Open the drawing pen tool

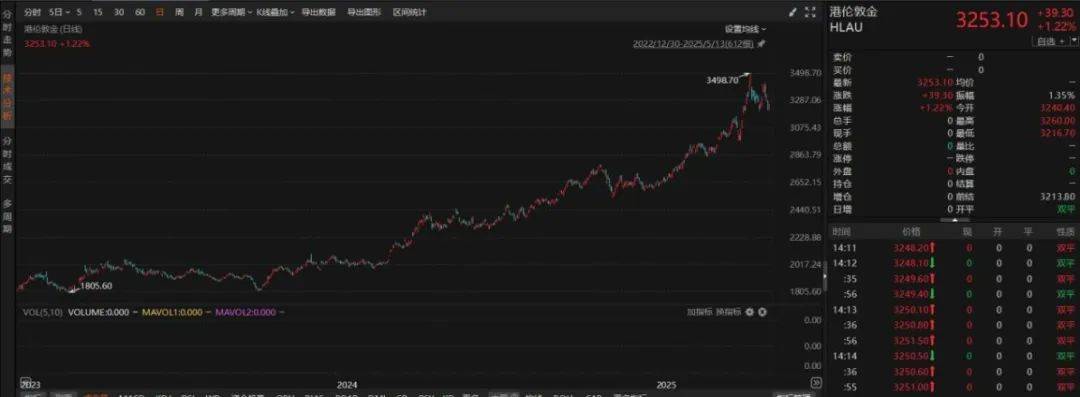pos(793,12)
